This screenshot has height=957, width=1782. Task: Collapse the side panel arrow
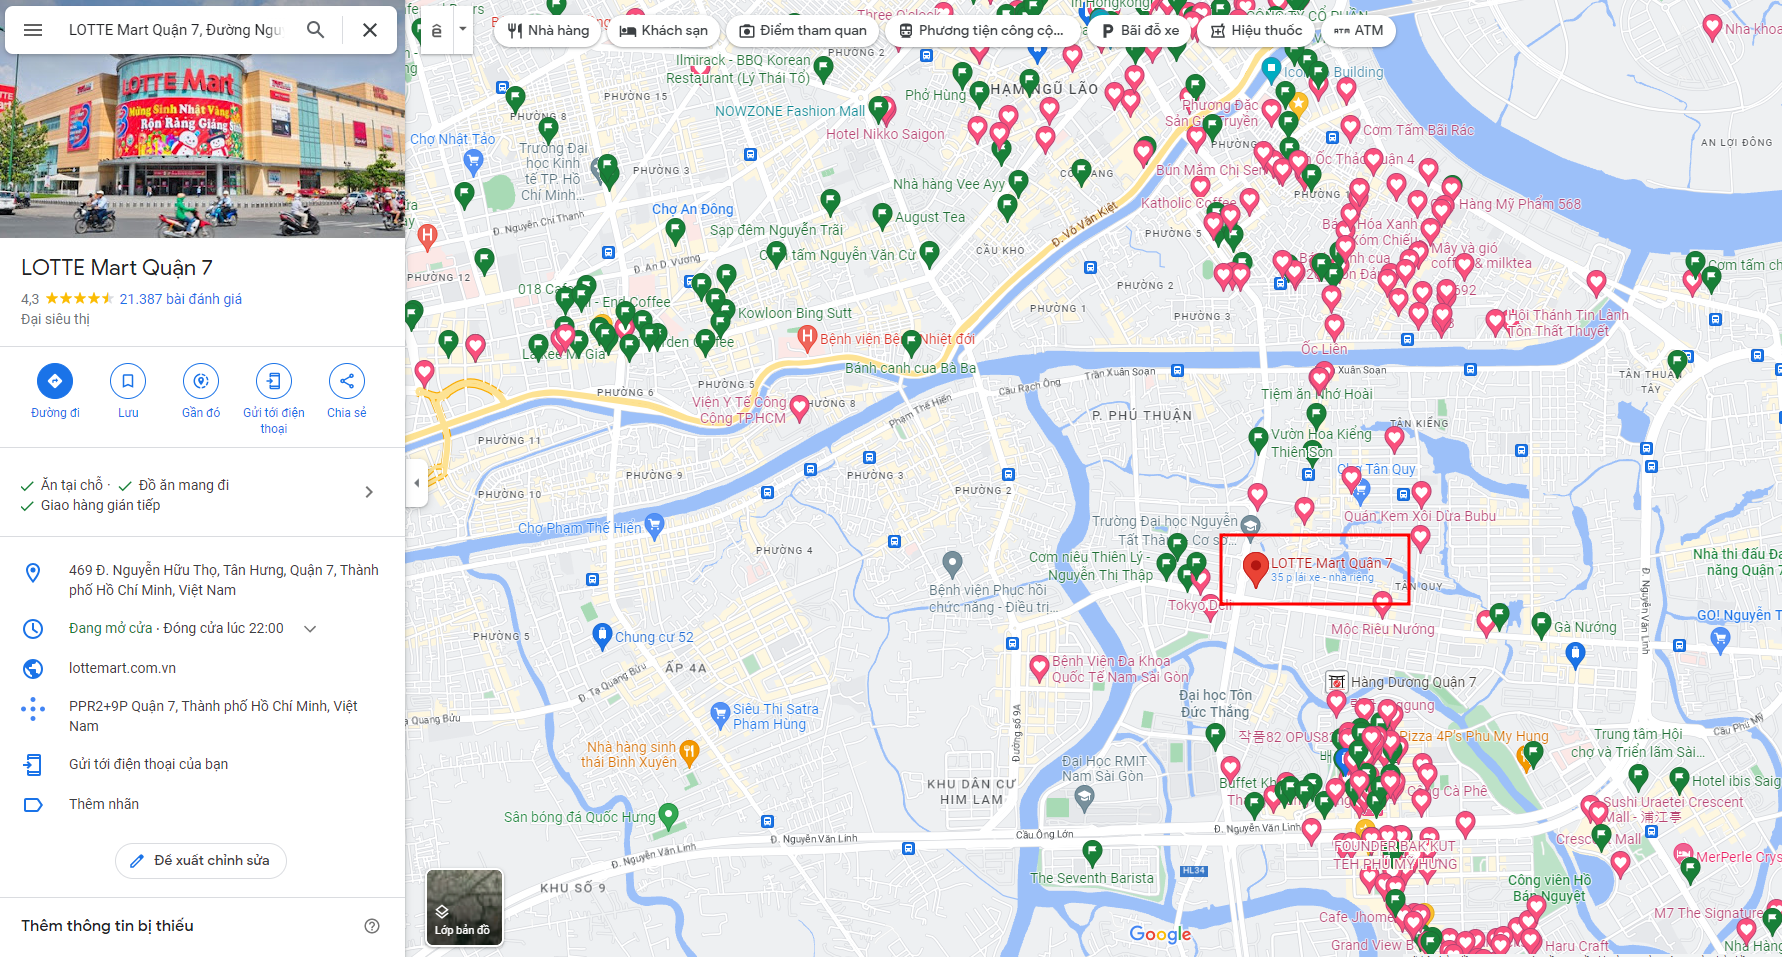point(417,483)
